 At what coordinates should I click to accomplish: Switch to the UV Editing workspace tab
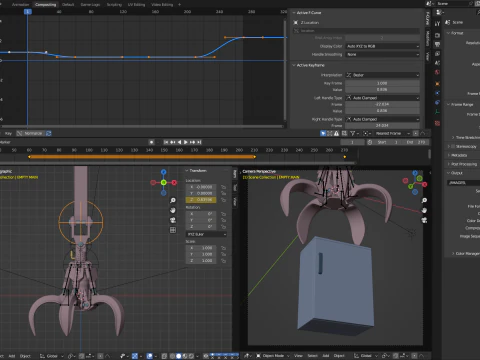[x=137, y=5]
